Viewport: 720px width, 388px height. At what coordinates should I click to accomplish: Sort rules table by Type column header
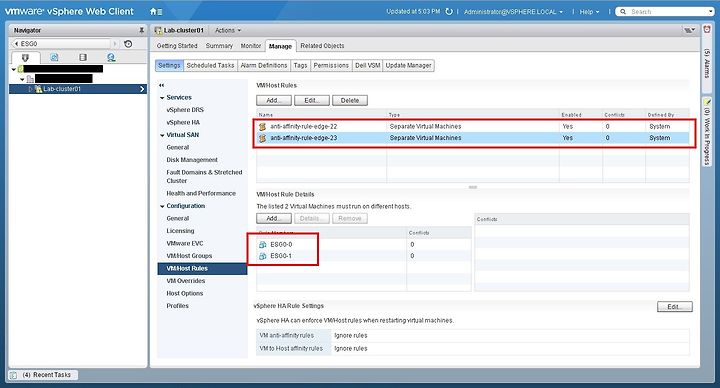pos(473,115)
